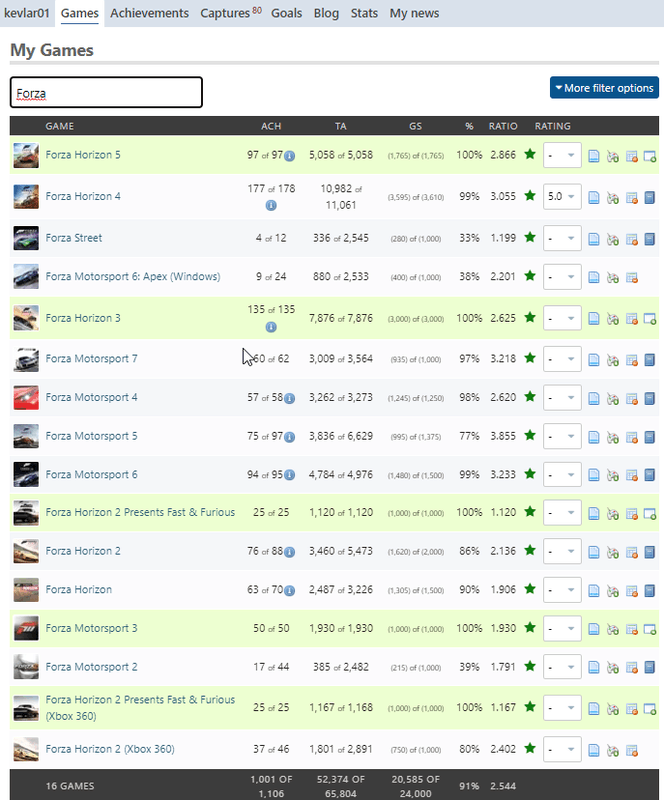
Task: Open the 5.0 rating dropdown for Forza Horizon 4
Action: pyautogui.click(x=562, y=196)
